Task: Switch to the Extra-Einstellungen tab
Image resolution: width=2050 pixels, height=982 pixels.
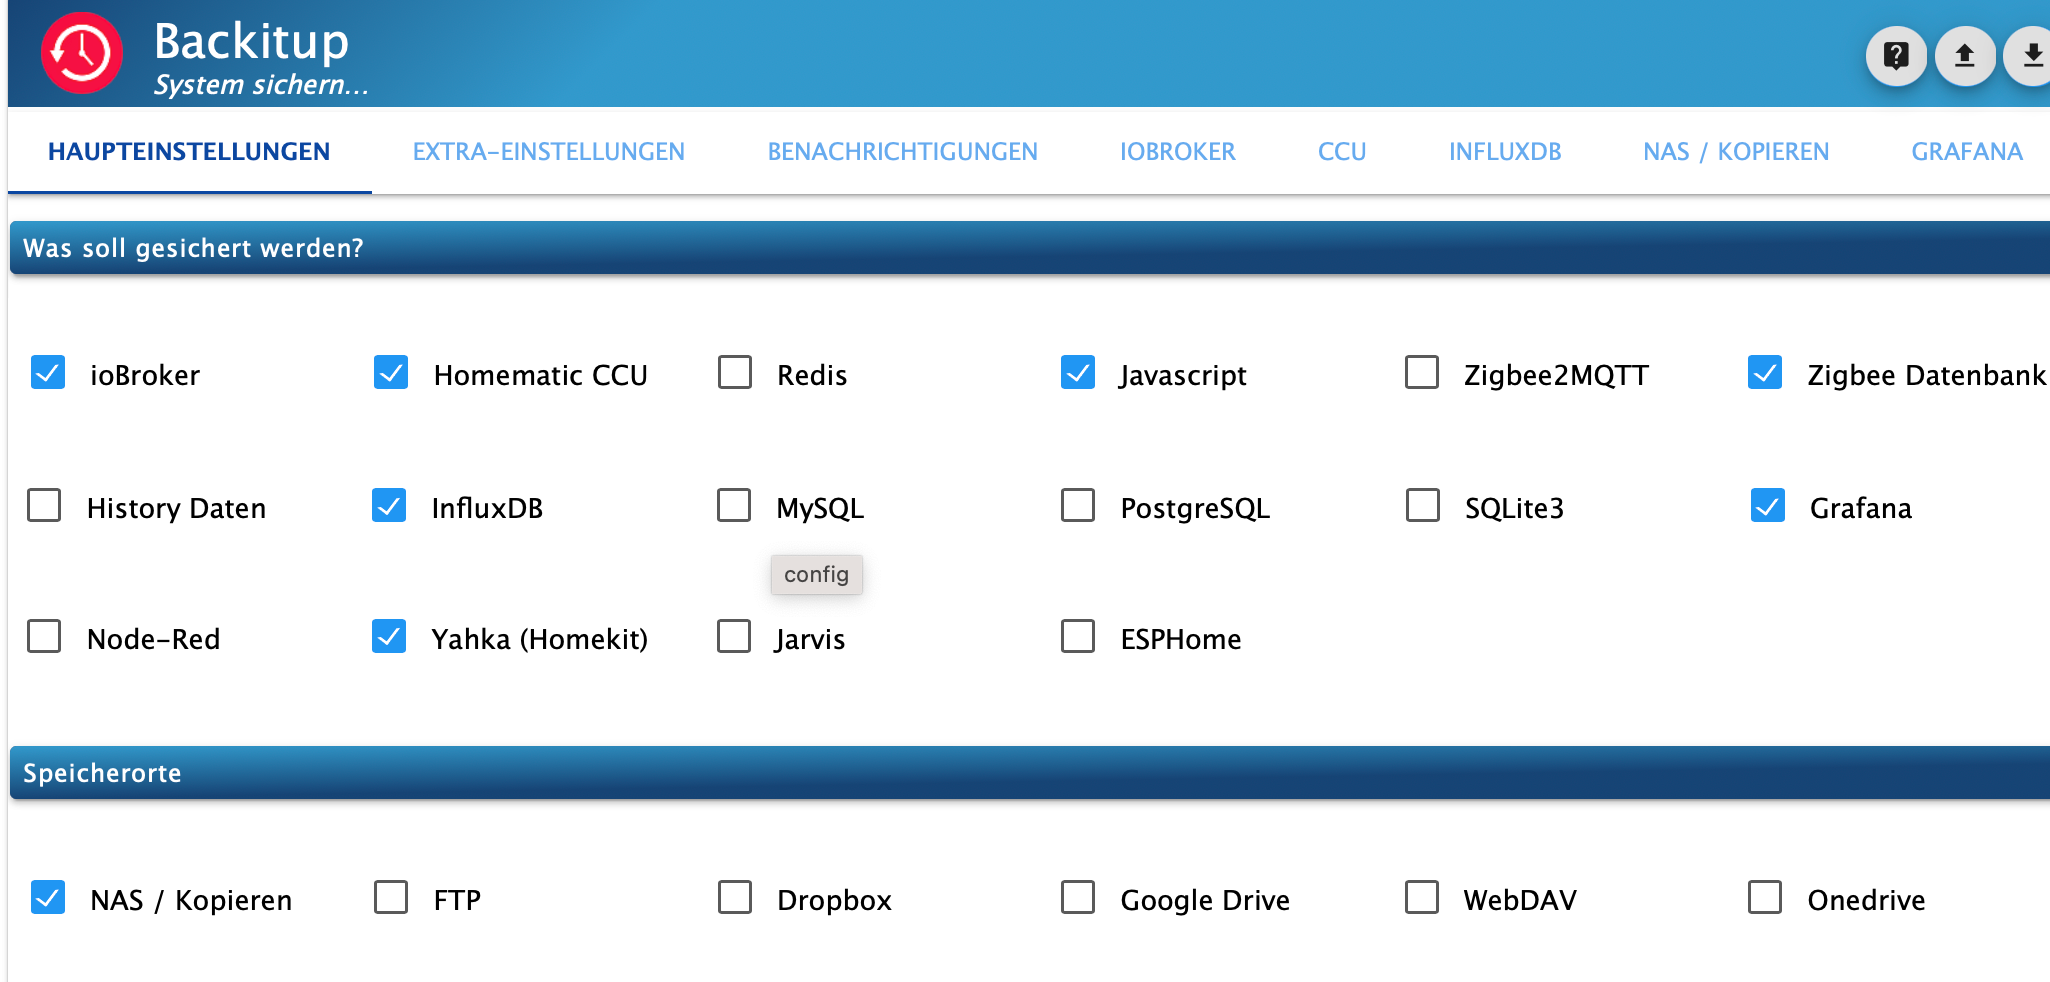Action: [x=548, y=152]
